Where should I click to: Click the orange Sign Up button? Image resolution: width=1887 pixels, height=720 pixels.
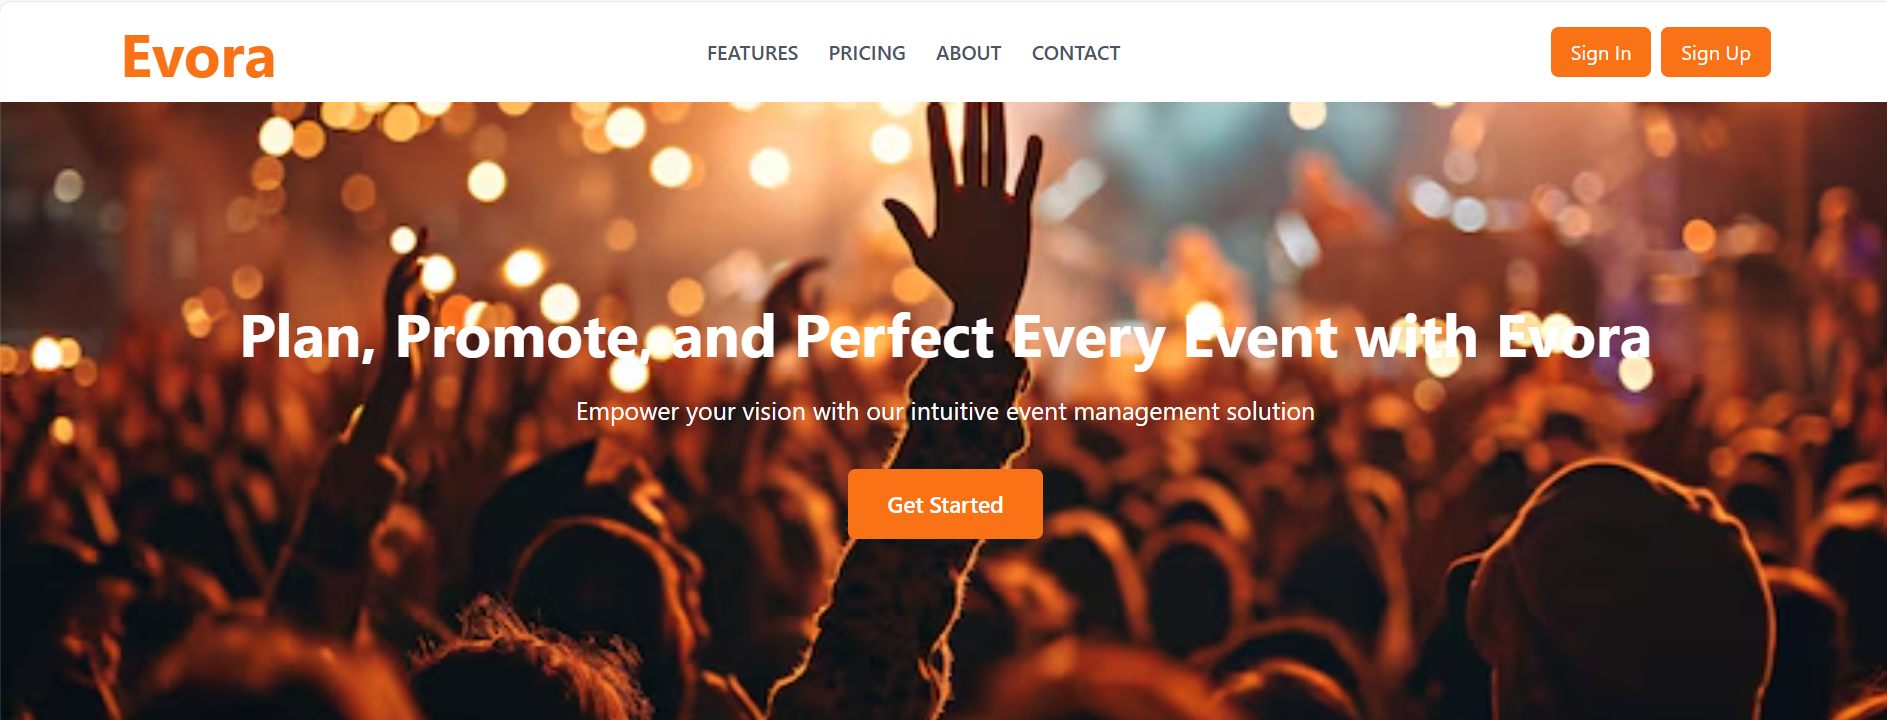tap(1715, 53)
